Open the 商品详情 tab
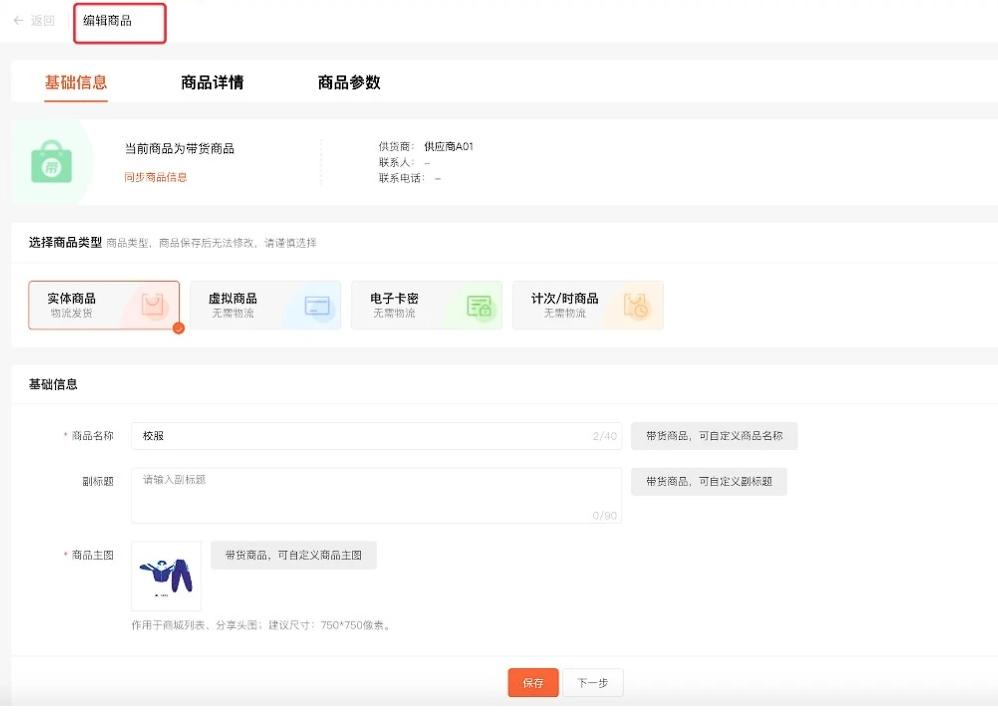Viewport: 998px width, 716px height. pyautogui.click(x=212, y=82)
